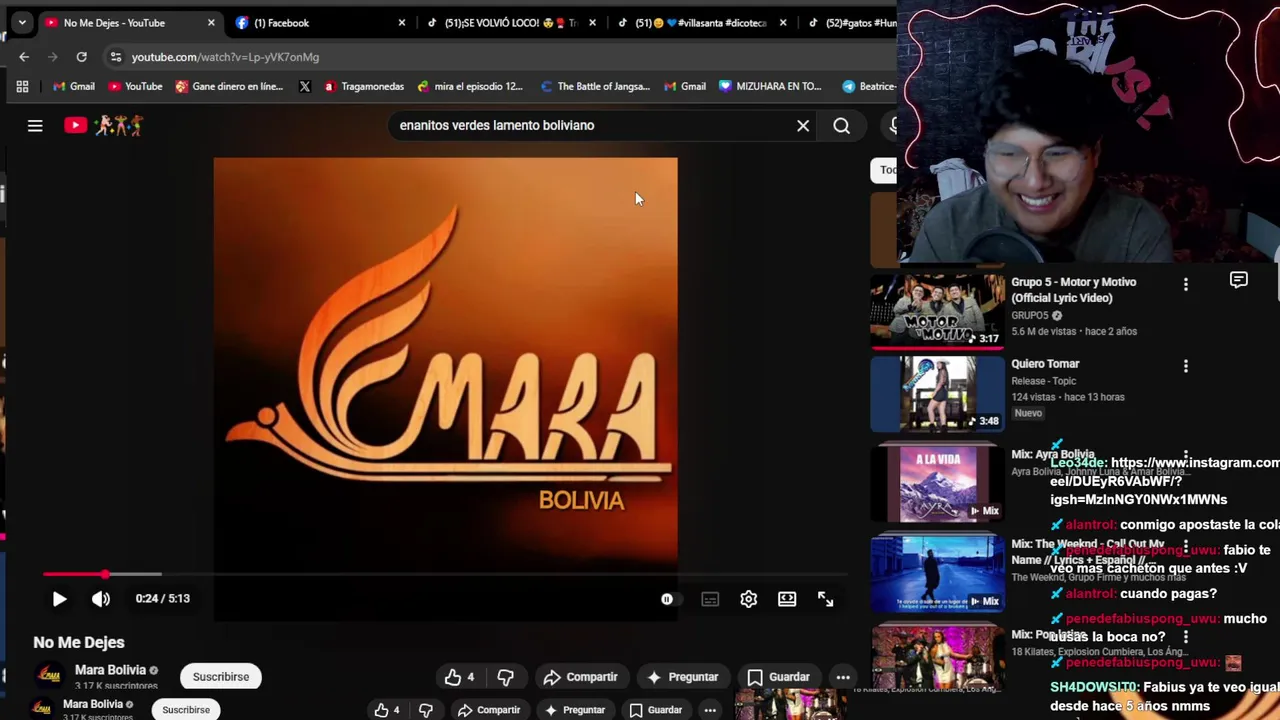Open the X (Twitter) bookmark icon
1280x720 pixels.
[305, 87]
